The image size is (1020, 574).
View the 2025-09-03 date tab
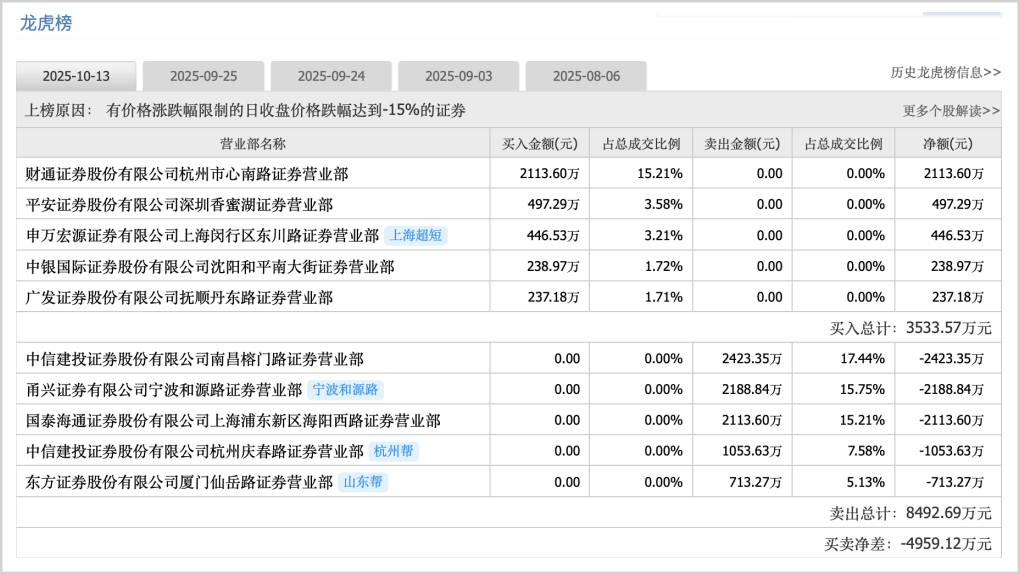pos(458,76)
